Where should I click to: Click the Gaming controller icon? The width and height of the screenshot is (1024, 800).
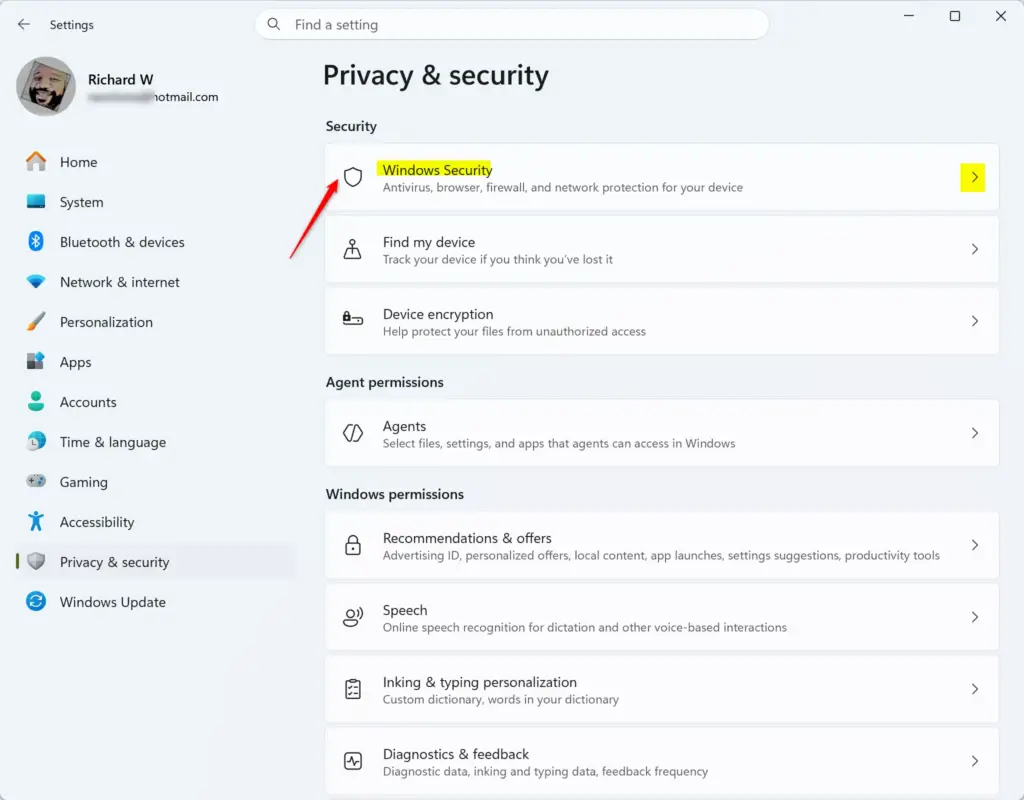point(36,481)
